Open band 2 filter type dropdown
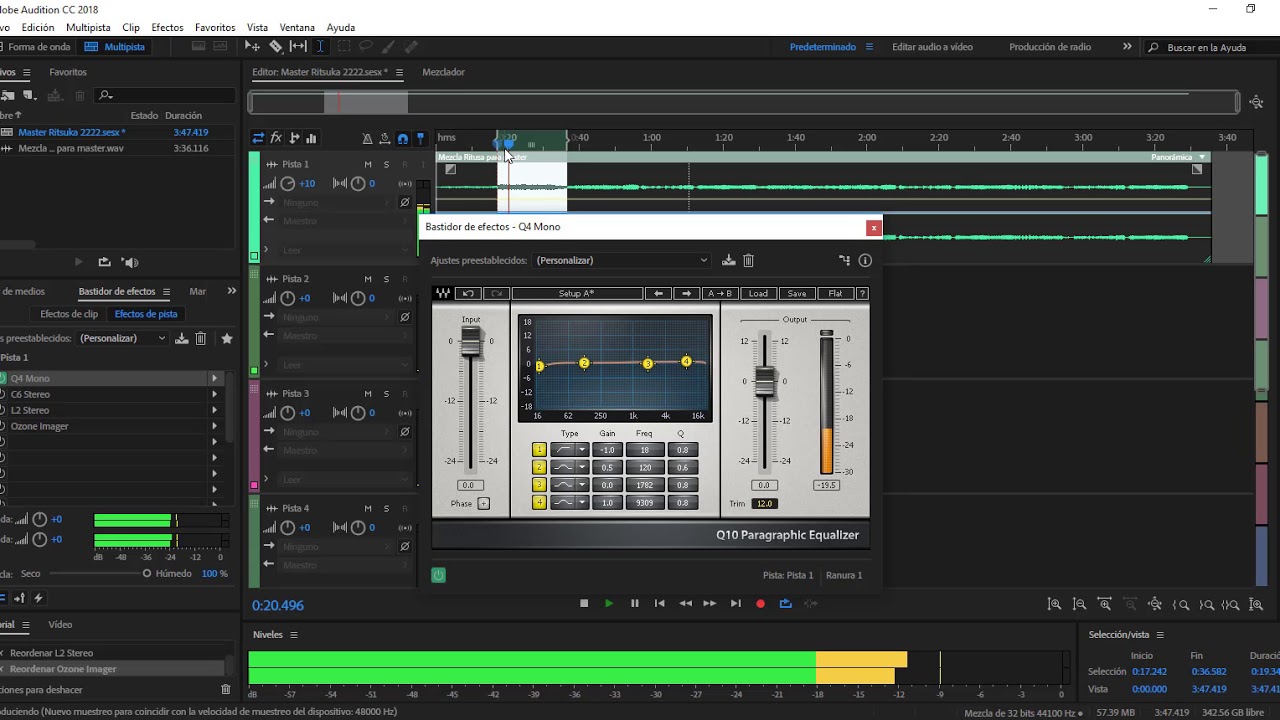The width and height of the screenshot is (1280, 720). (582, 467)
